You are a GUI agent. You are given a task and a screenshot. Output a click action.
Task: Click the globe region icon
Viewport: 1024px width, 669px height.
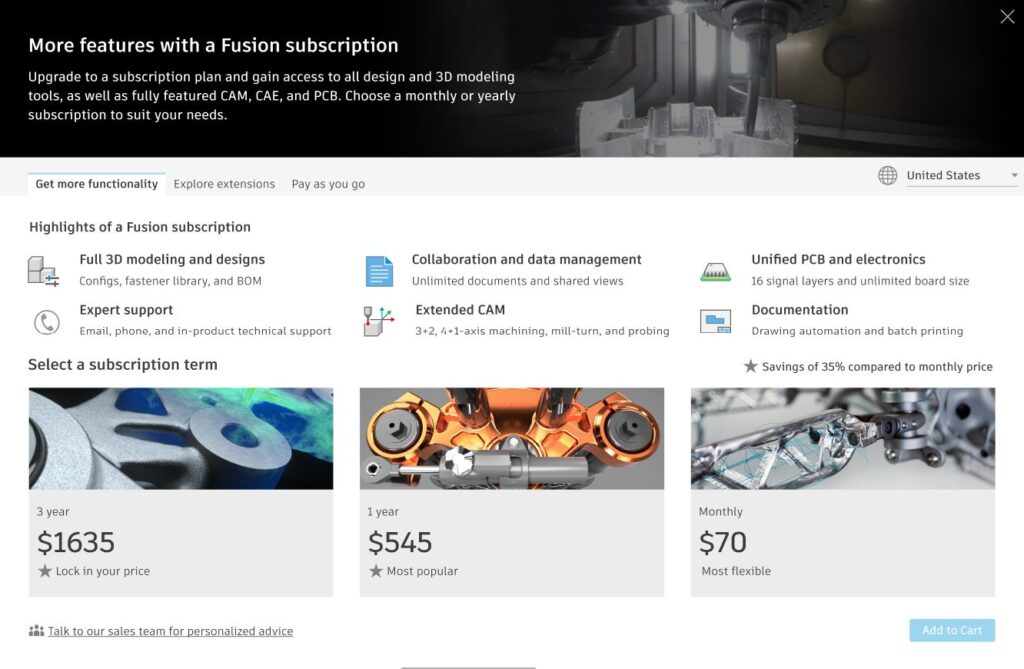(x=887, y=176)
